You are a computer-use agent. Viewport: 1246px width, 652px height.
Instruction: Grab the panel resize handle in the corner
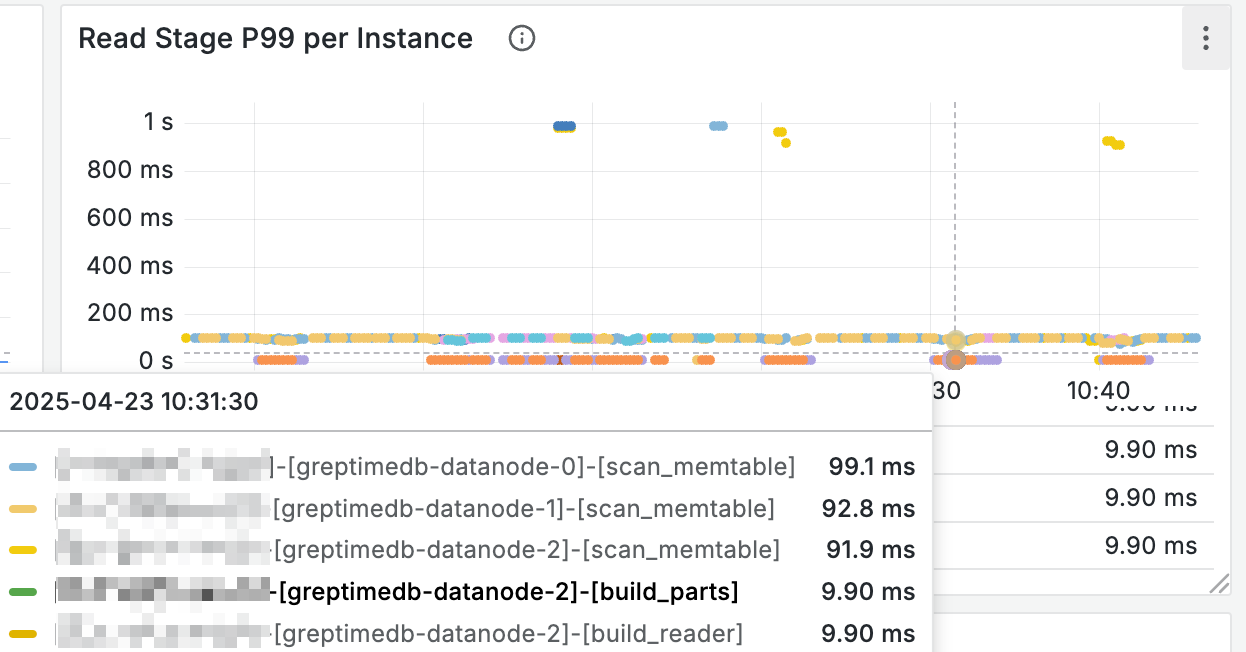(1219, 583)
